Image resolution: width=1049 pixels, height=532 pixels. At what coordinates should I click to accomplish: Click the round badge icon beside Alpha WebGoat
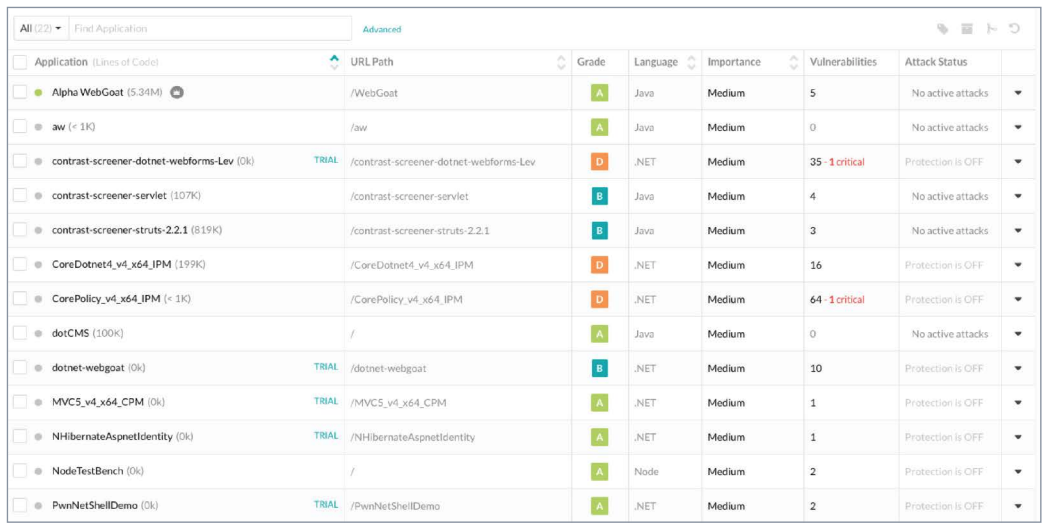pos(176,93)
